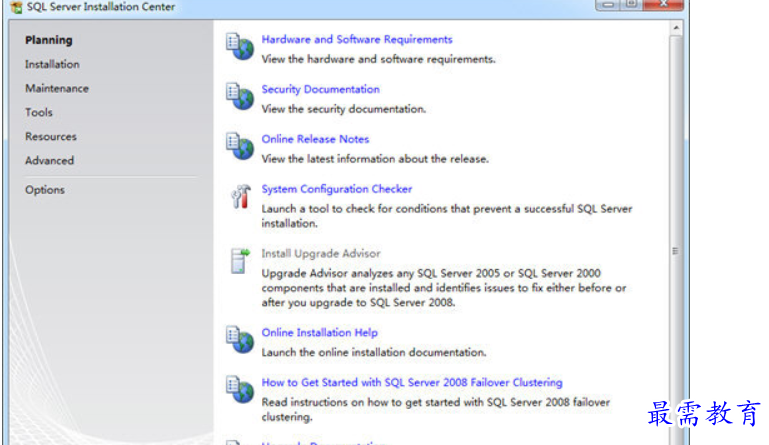Click the Hardware and Software Requirements globe icon
Viewport: 769px width, 445px height.
[x=240, y=46]
